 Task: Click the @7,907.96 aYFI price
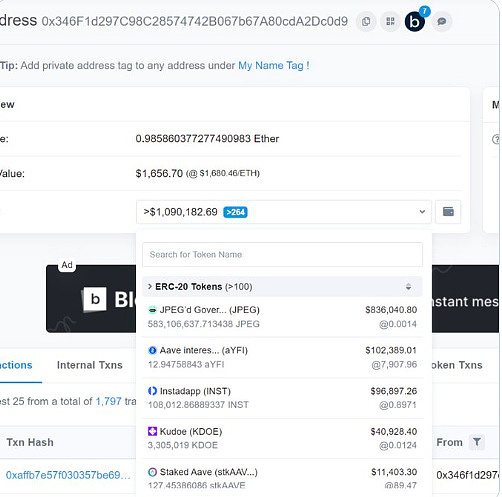(x=394, y=364)
